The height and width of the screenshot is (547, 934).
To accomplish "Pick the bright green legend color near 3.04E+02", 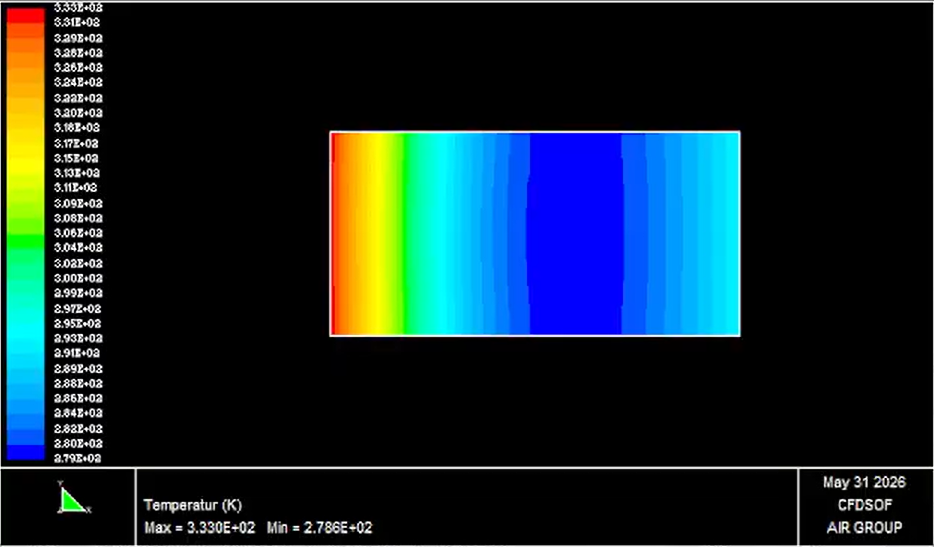I will [x=26, y=242].
